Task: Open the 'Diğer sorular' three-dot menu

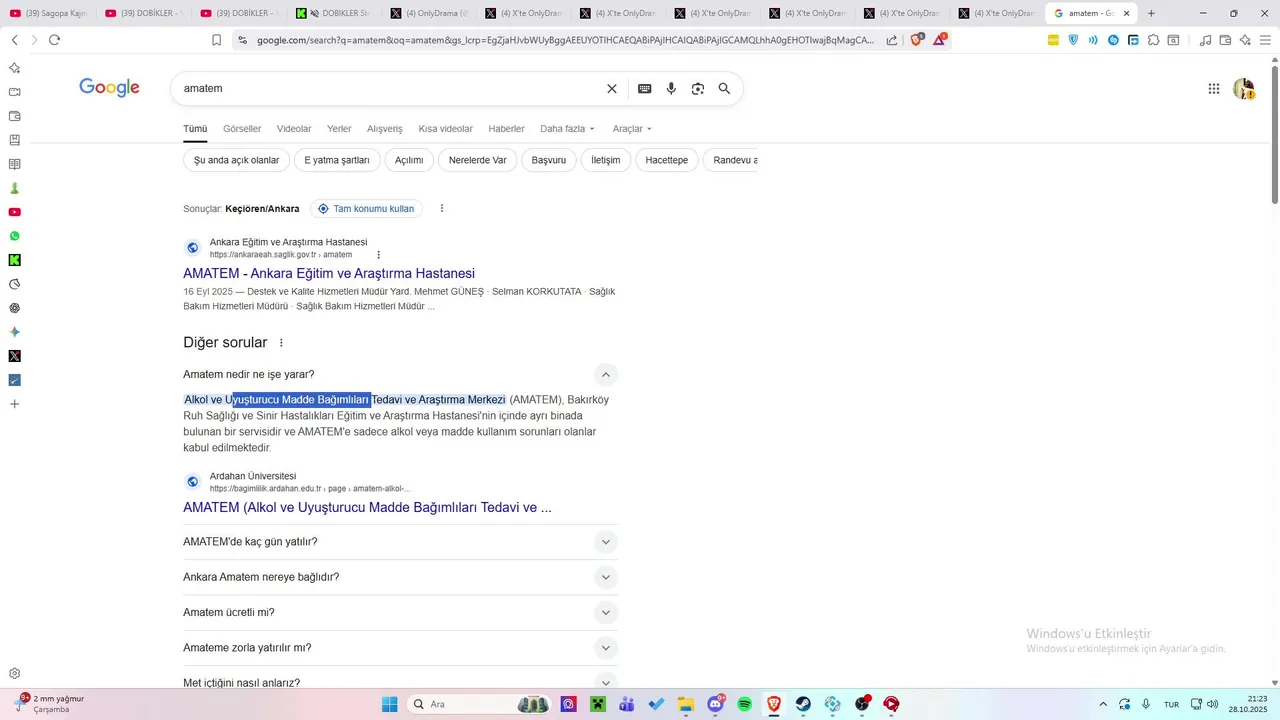Action: pyautogui.click(x=281, y=343)
